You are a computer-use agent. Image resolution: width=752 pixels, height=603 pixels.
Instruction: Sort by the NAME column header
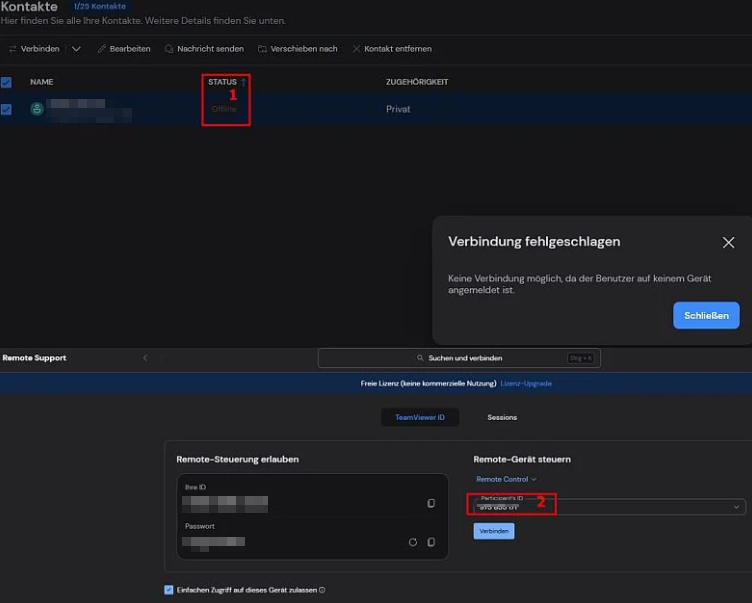42,82
